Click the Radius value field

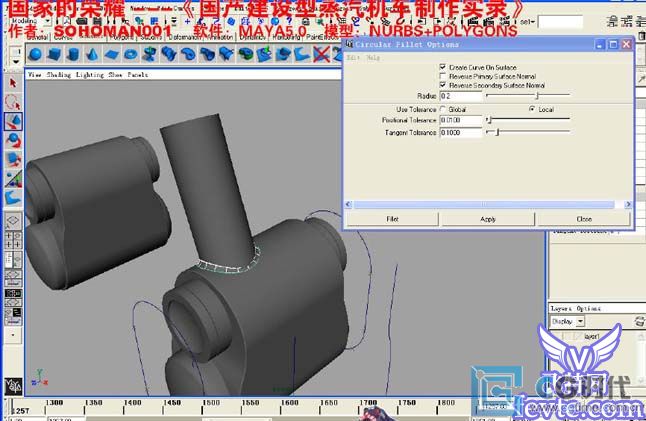(461, 96)
